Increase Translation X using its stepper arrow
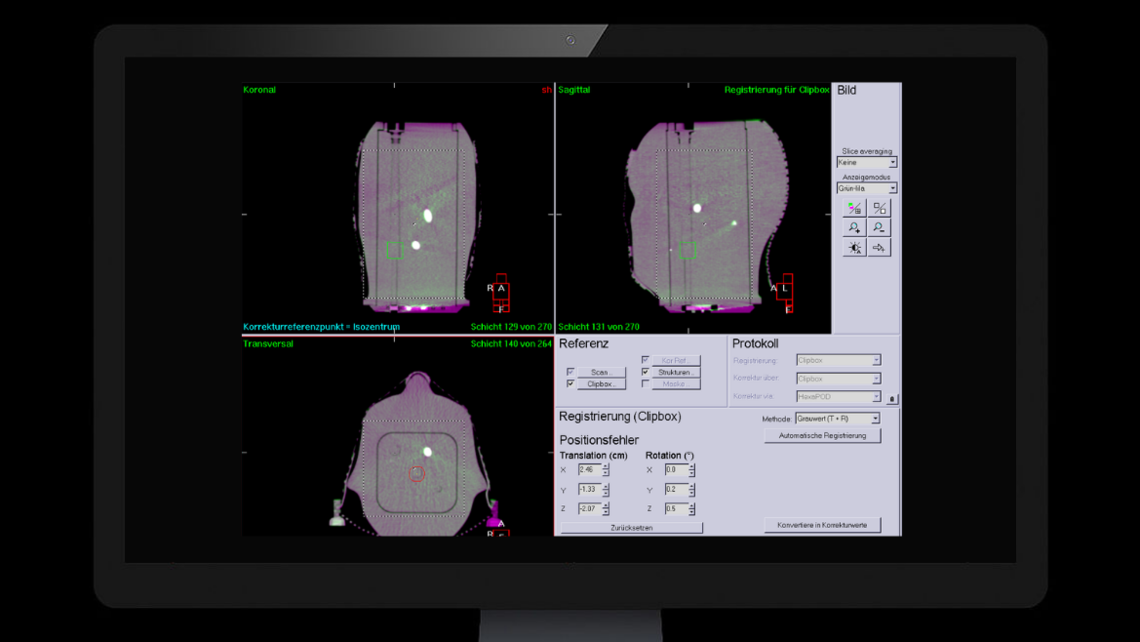1140x642 pixels. 605,467
